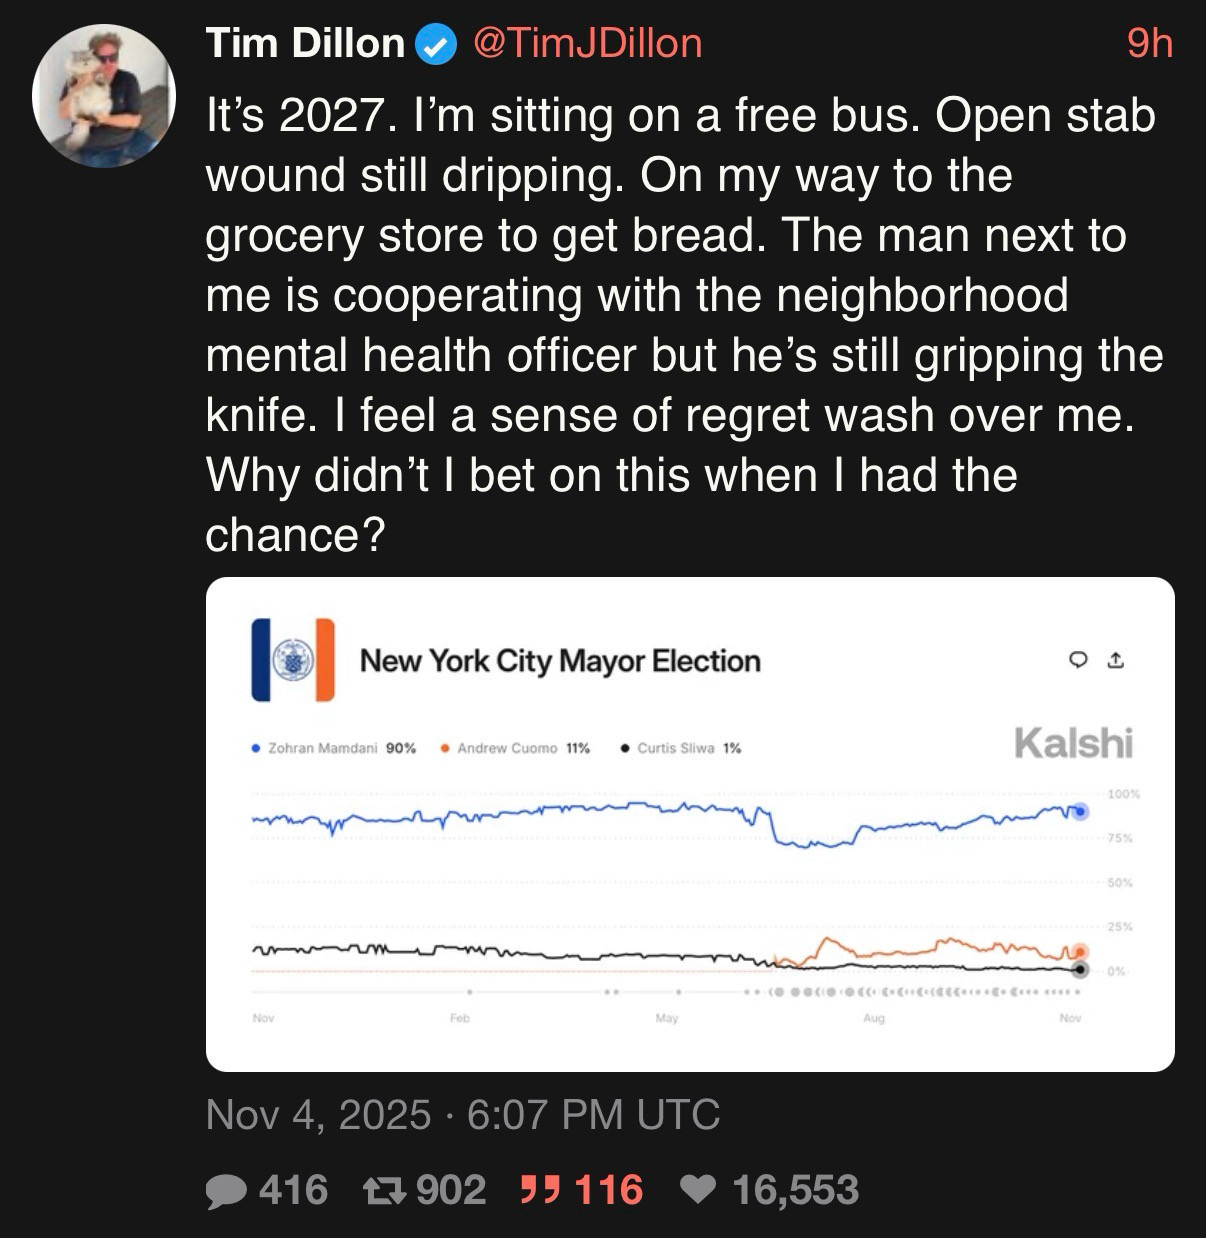
Task: Open comments via the chart's speech bubble icon
Action: 1077,661
